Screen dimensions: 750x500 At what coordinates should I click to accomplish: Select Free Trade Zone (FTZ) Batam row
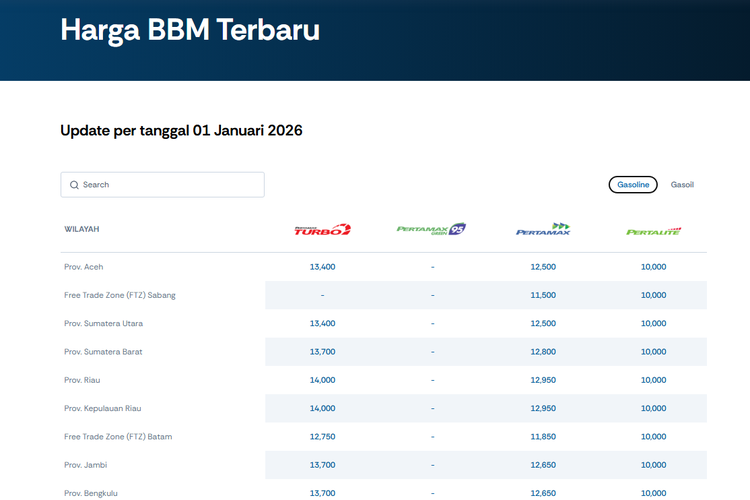[x=118, y=436]
